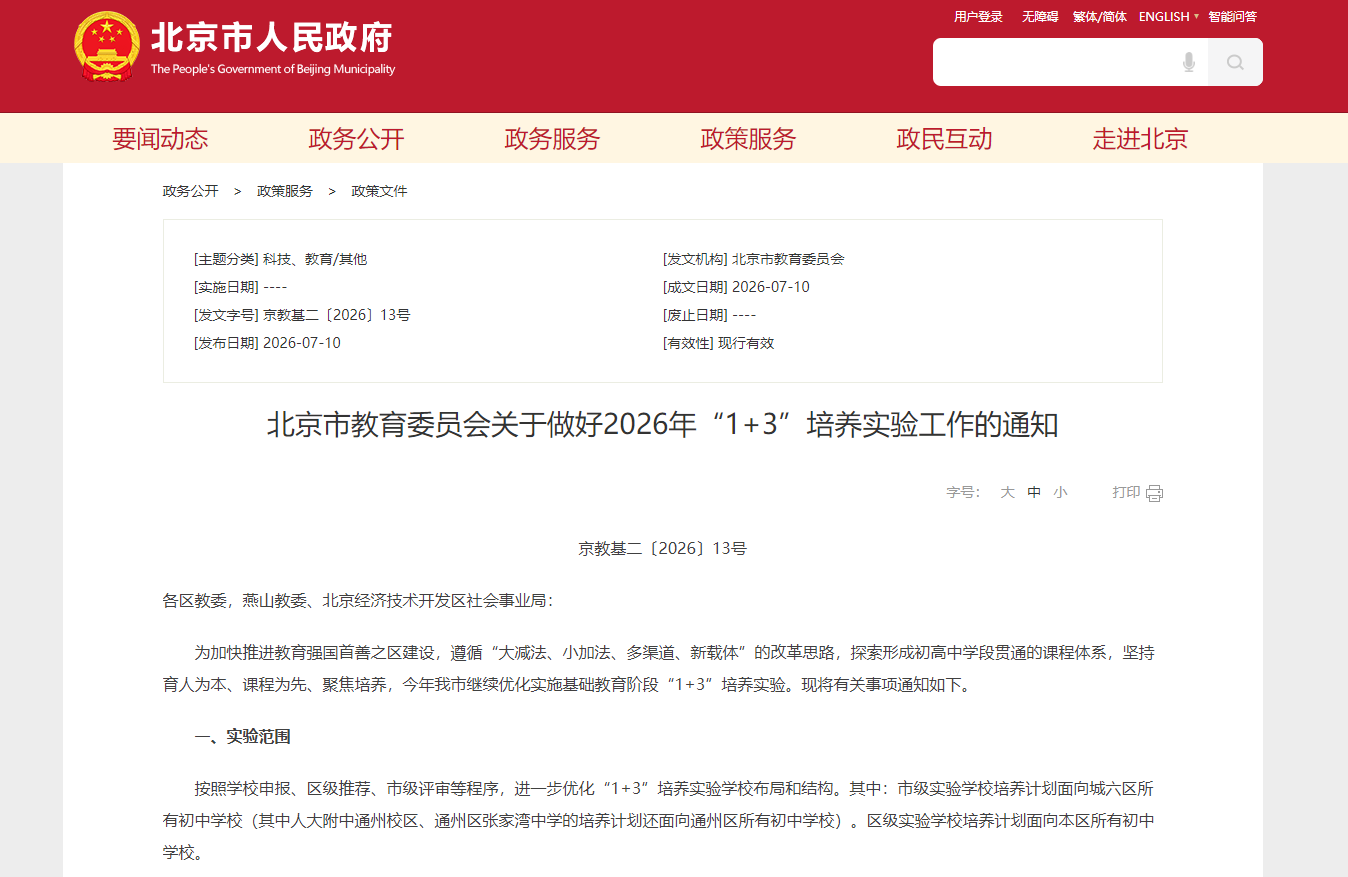Open the 政务公开 navigation menu

click(x=356, y=139)
